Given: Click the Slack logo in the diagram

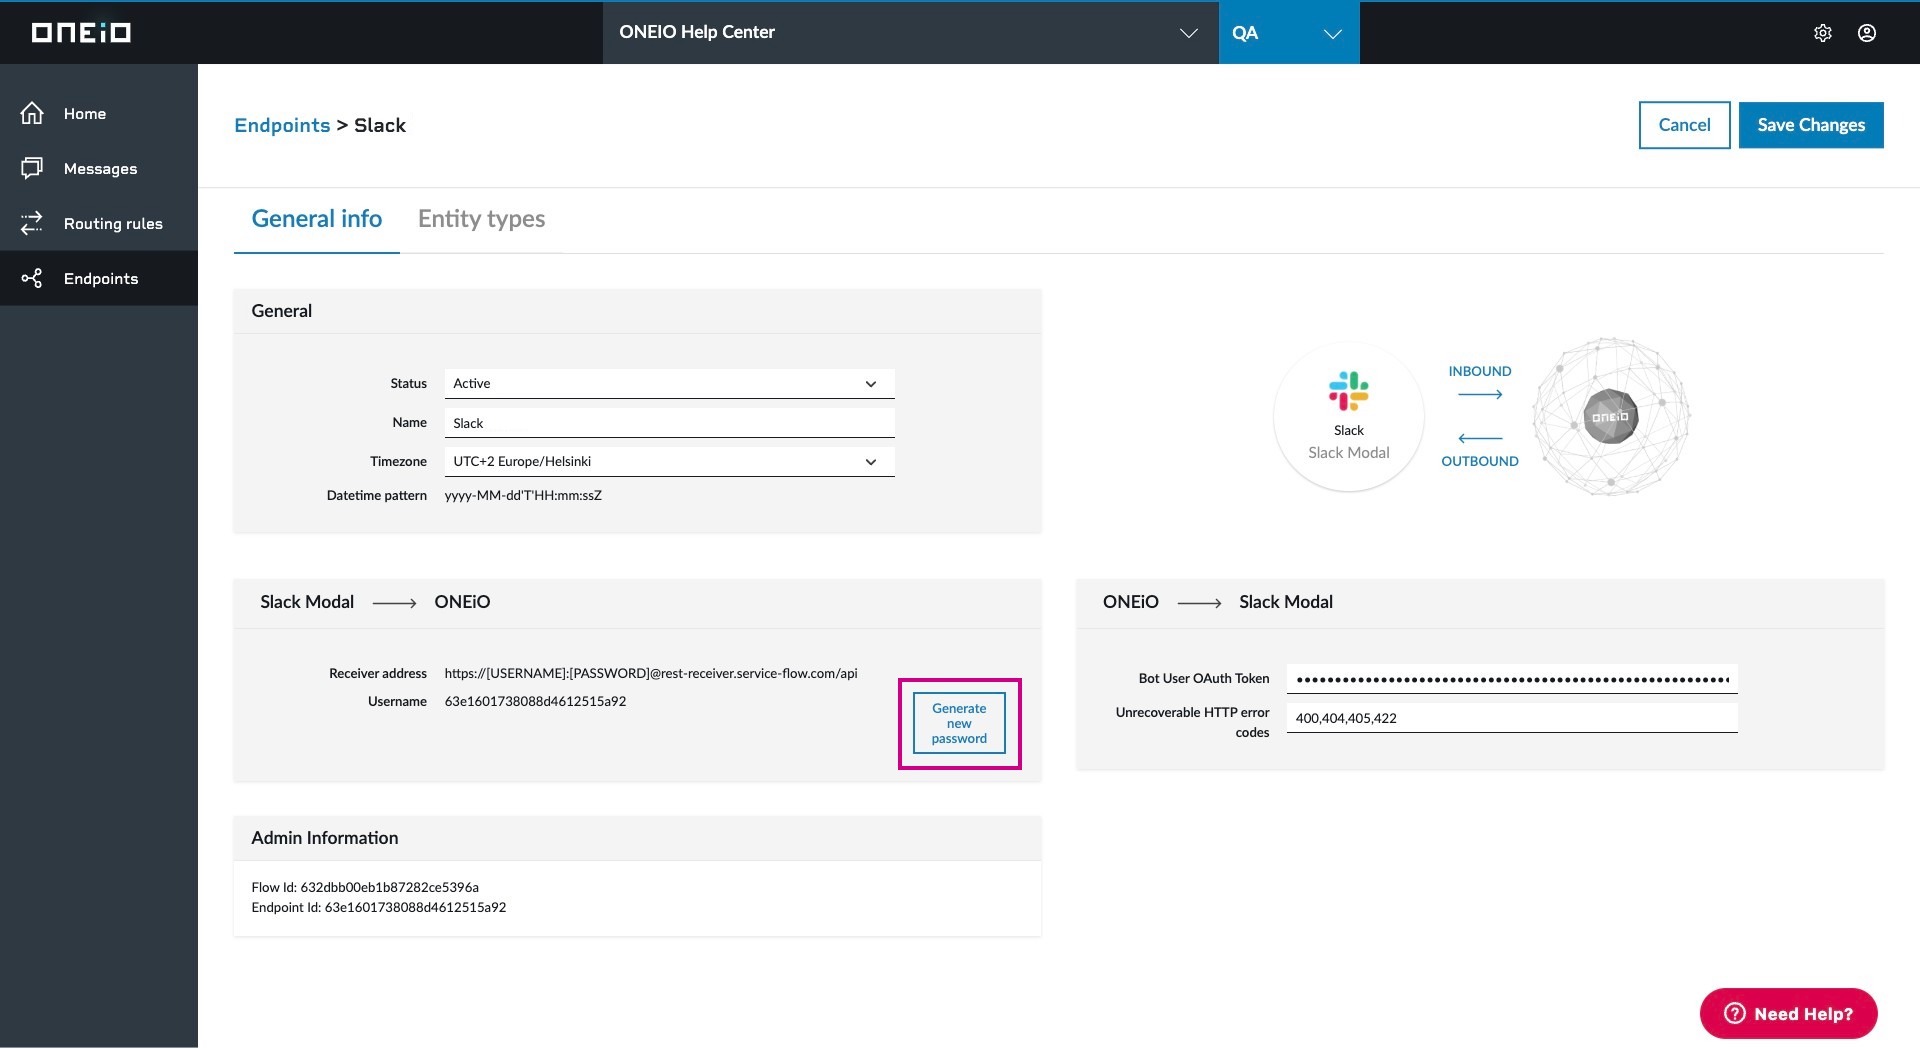Looking at the screenshot, I should pos(1348,391).
